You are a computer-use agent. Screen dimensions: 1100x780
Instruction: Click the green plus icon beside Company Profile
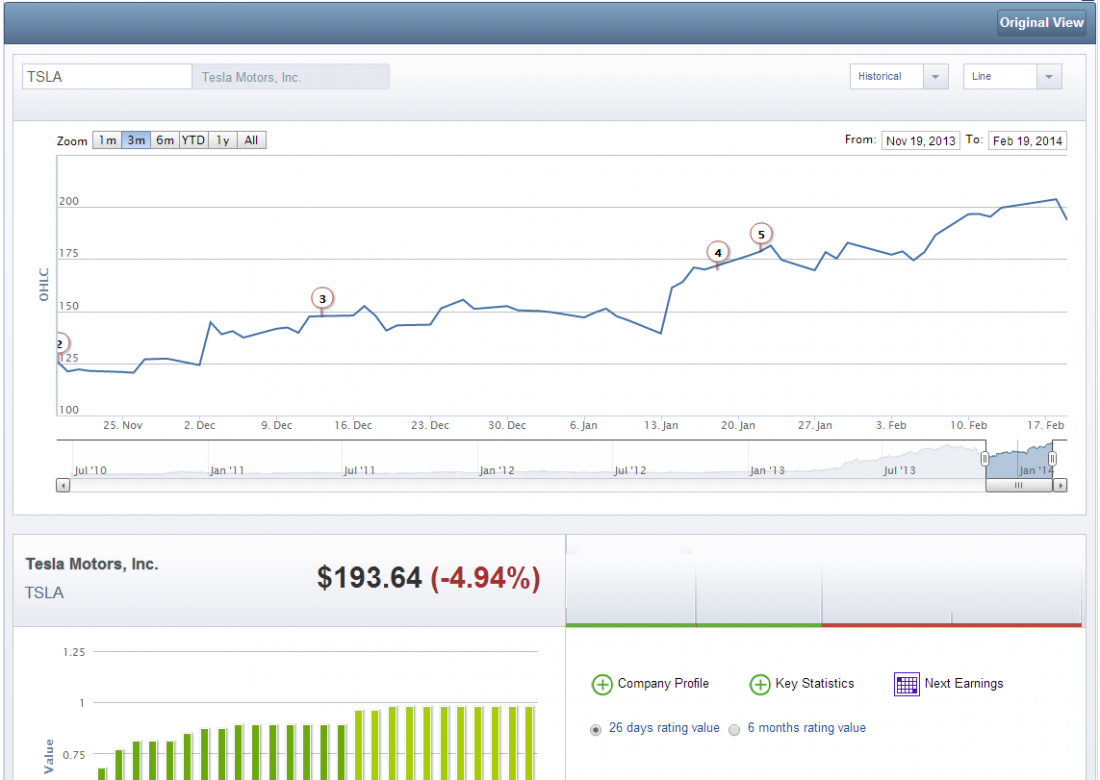601,684
